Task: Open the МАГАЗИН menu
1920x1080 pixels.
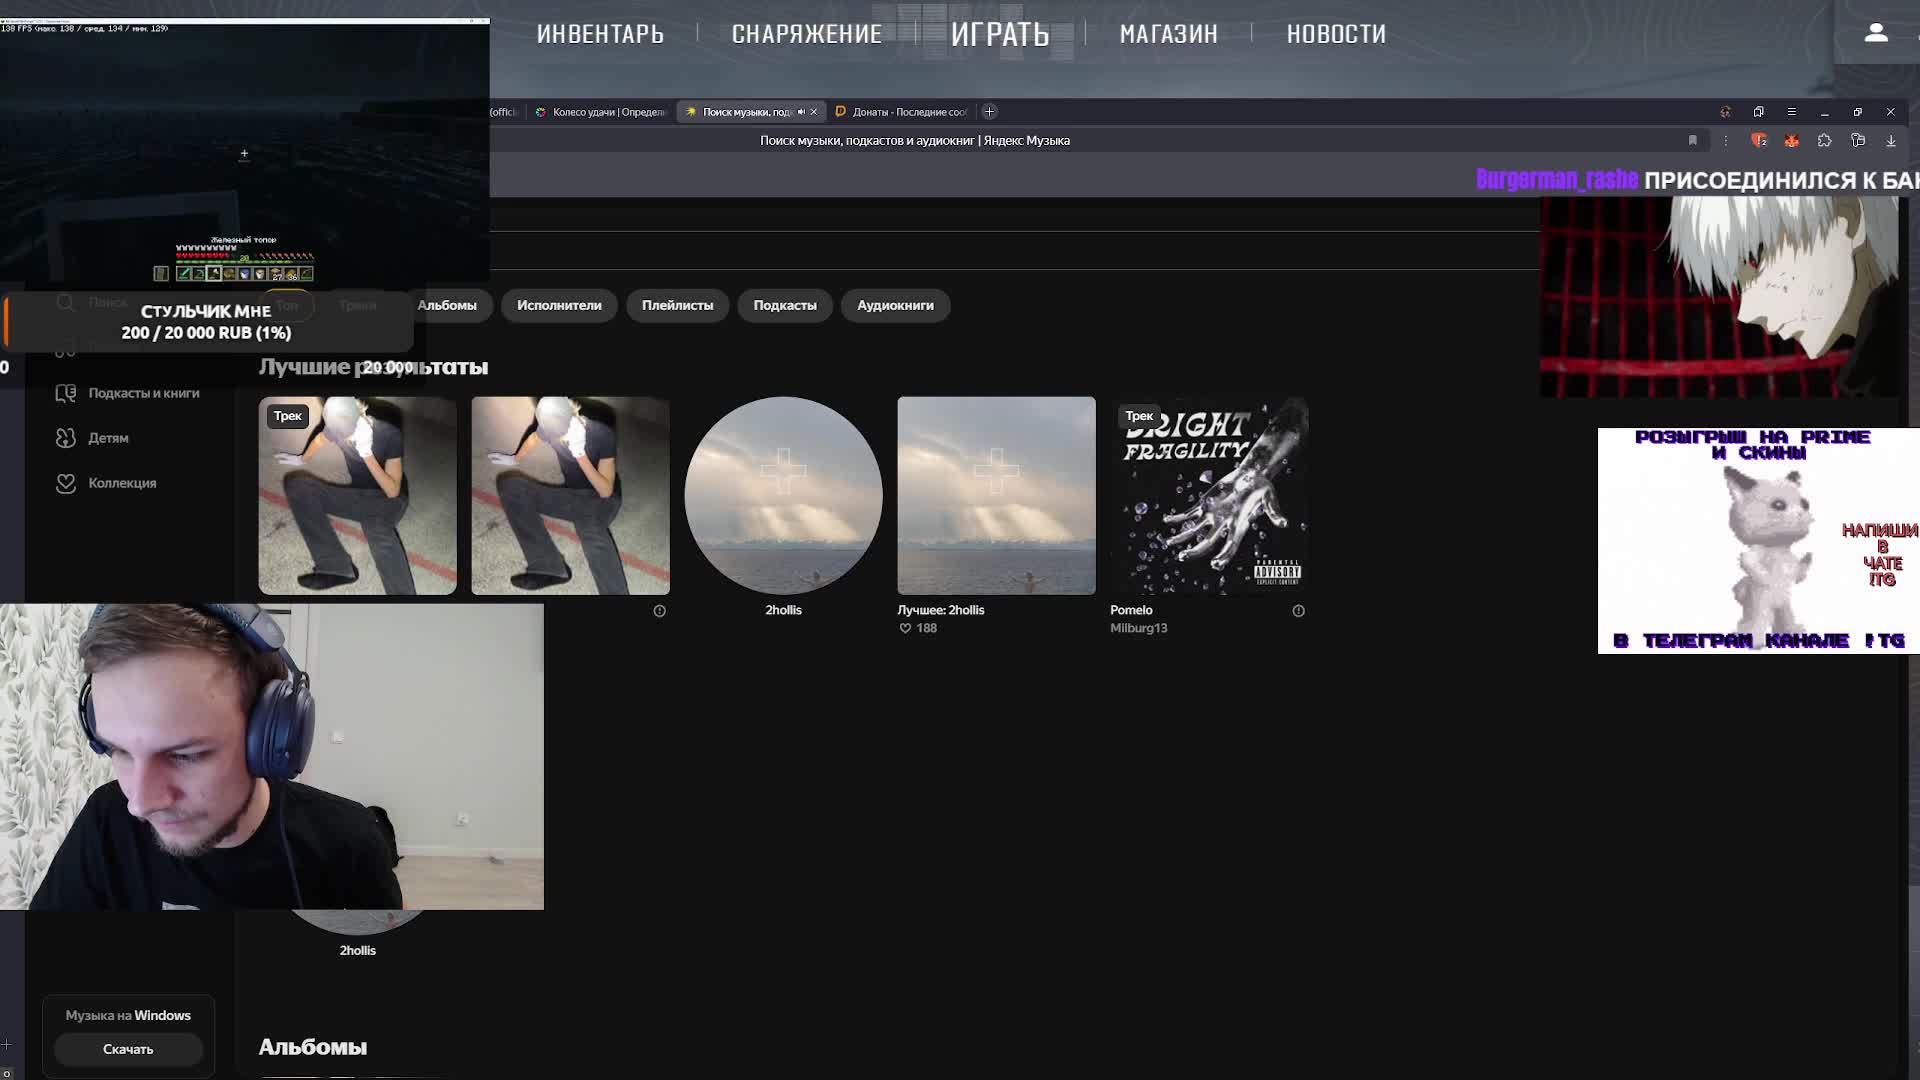Action: pyautogui.click(x=1168, y=34)
